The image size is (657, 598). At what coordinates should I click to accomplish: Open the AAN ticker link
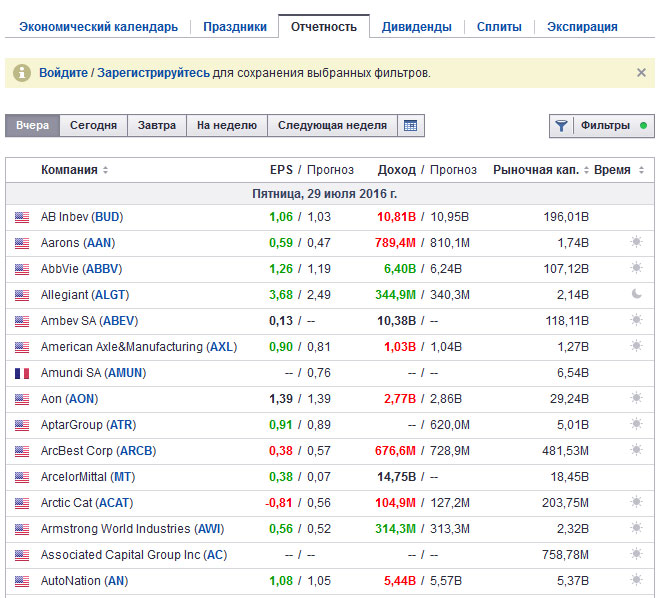point(99,243)
